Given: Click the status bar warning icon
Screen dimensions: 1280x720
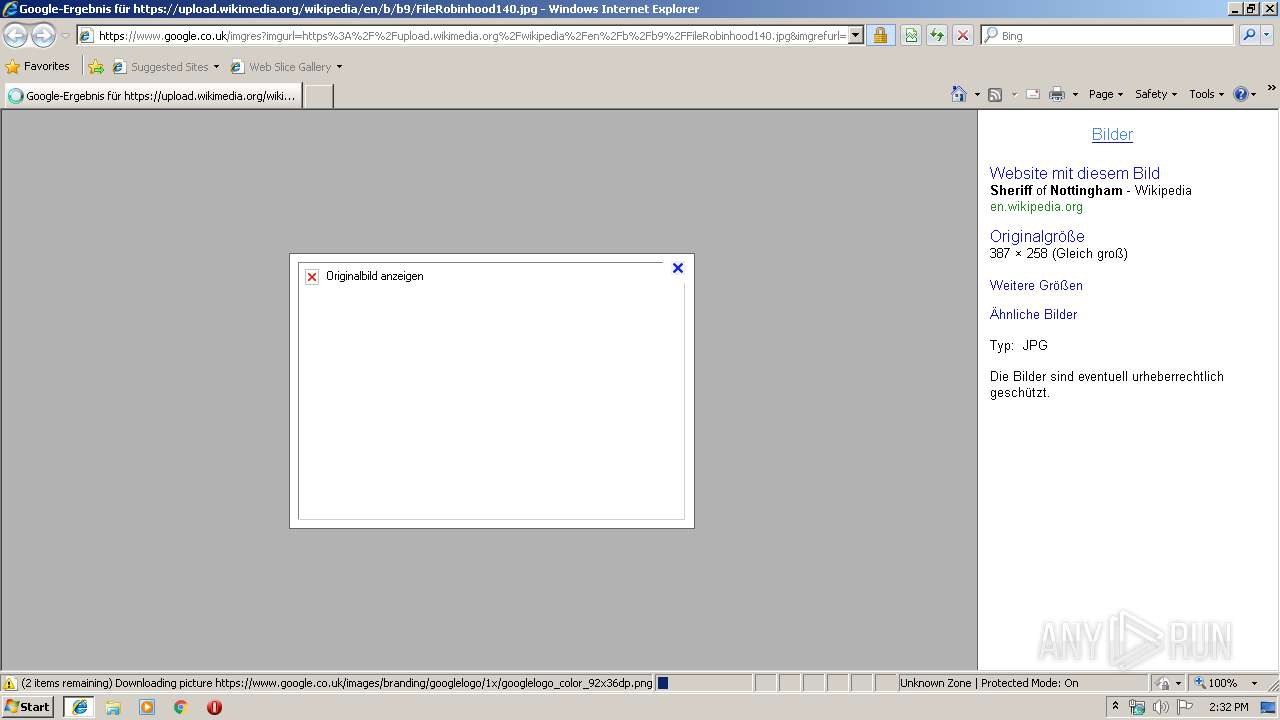Looking at the screenshot, I should (10, 683).
